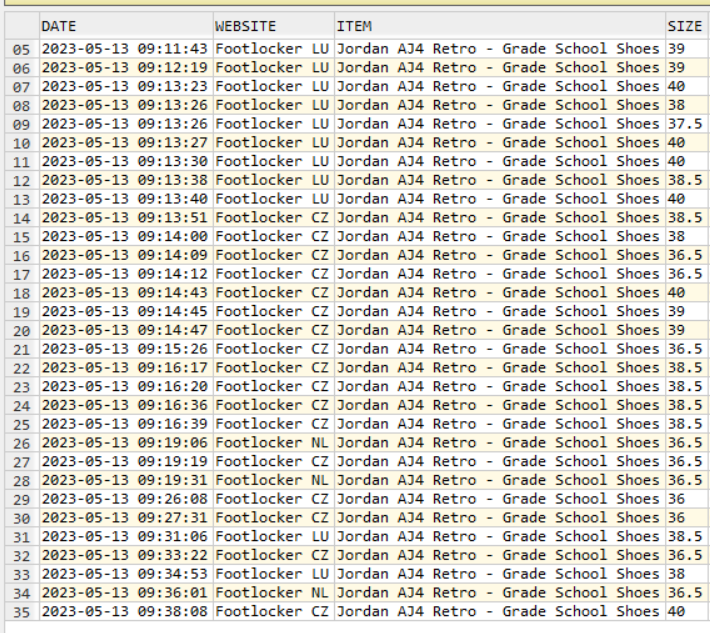The width and height of the screenshot is (710, 633).
Task: Select the date 2023-05-13 09:38:08
Action: tap(125, 612)
